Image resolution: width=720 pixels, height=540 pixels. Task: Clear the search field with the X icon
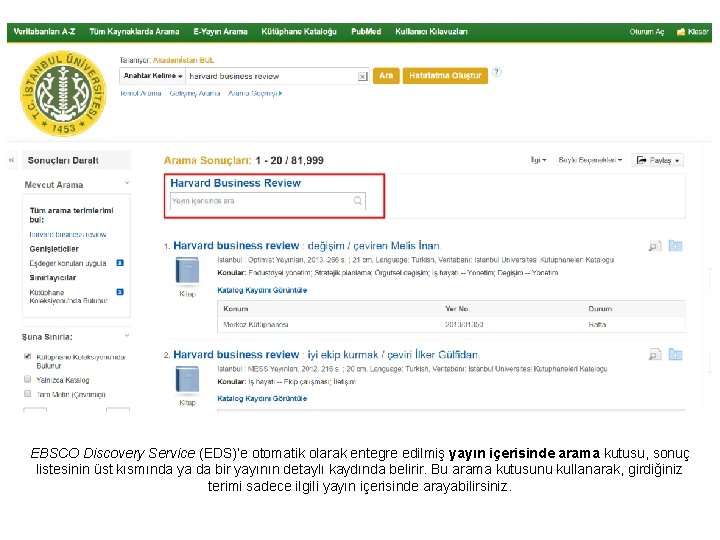point(363,77)
